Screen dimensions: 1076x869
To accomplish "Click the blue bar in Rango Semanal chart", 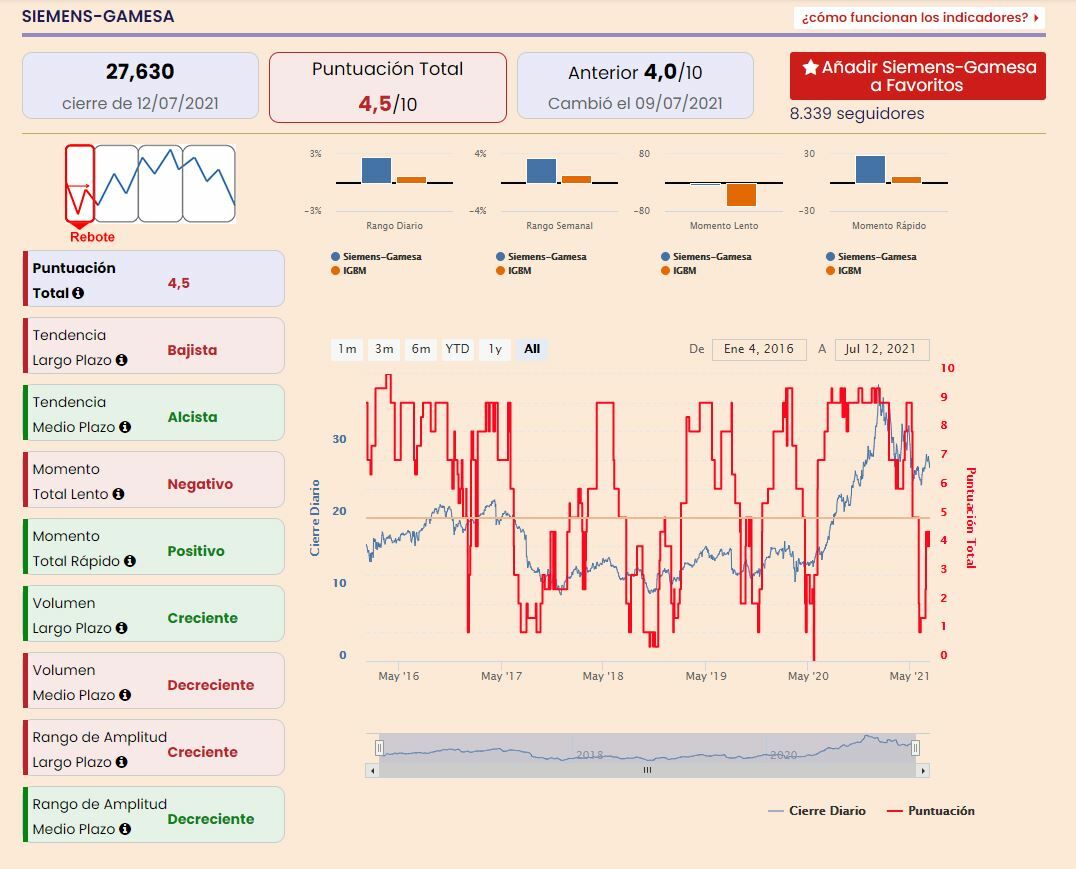I will [x=541, y=171].
